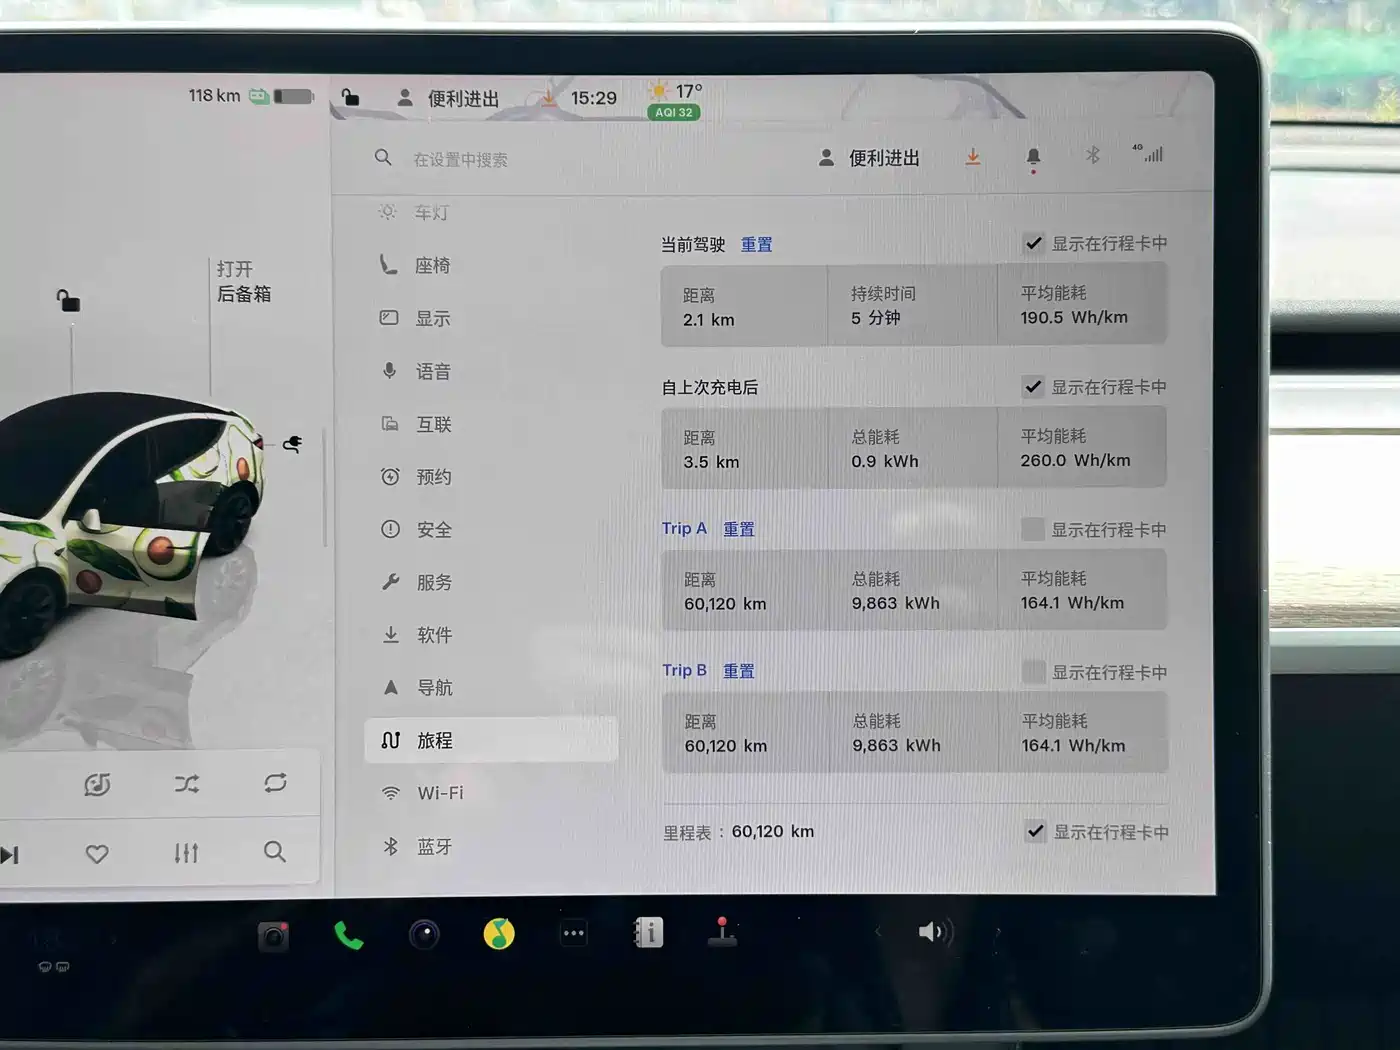Open the owner's manual app icon

click(x=648, y=933)
